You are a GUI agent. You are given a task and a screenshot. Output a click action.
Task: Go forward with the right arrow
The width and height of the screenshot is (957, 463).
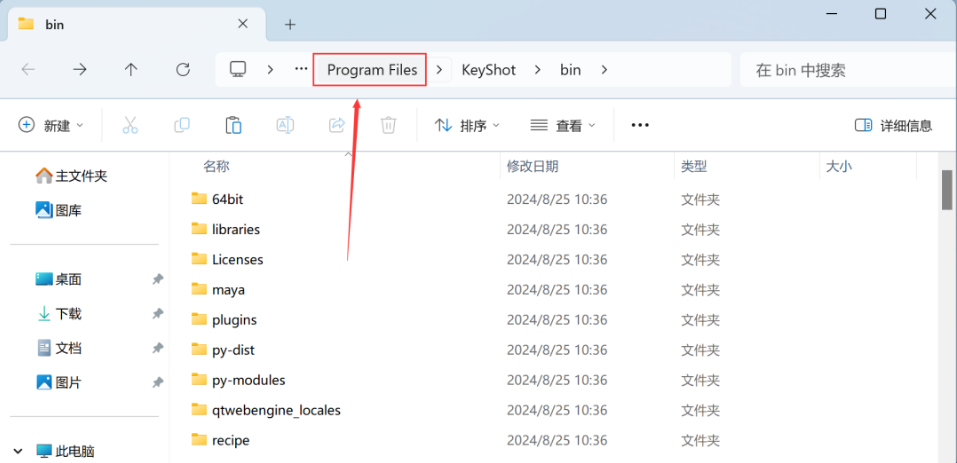coord(79,70)
